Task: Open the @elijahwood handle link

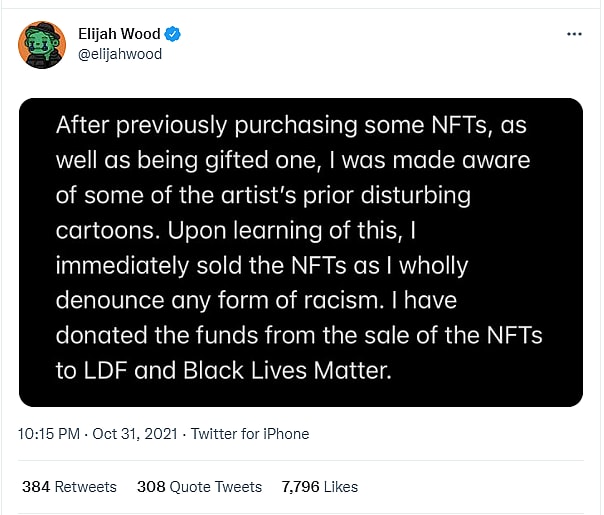Action: [120, 54]
